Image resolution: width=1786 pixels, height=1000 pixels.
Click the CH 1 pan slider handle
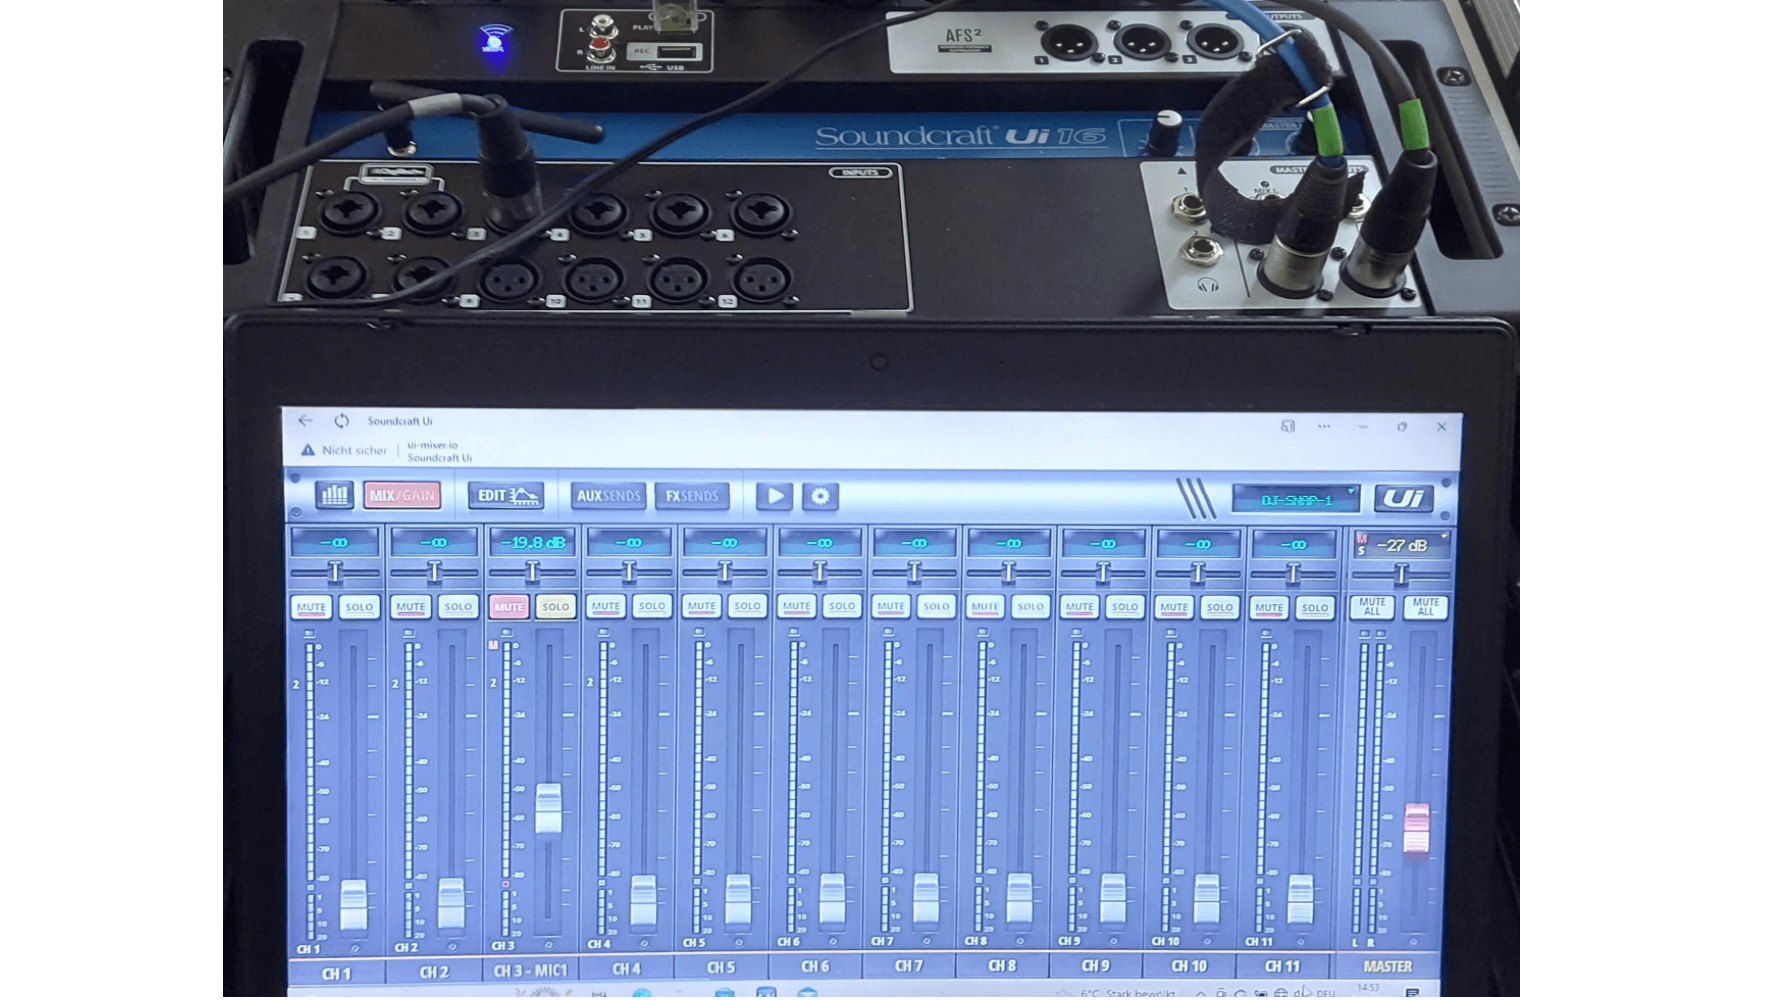pos(335,572)
